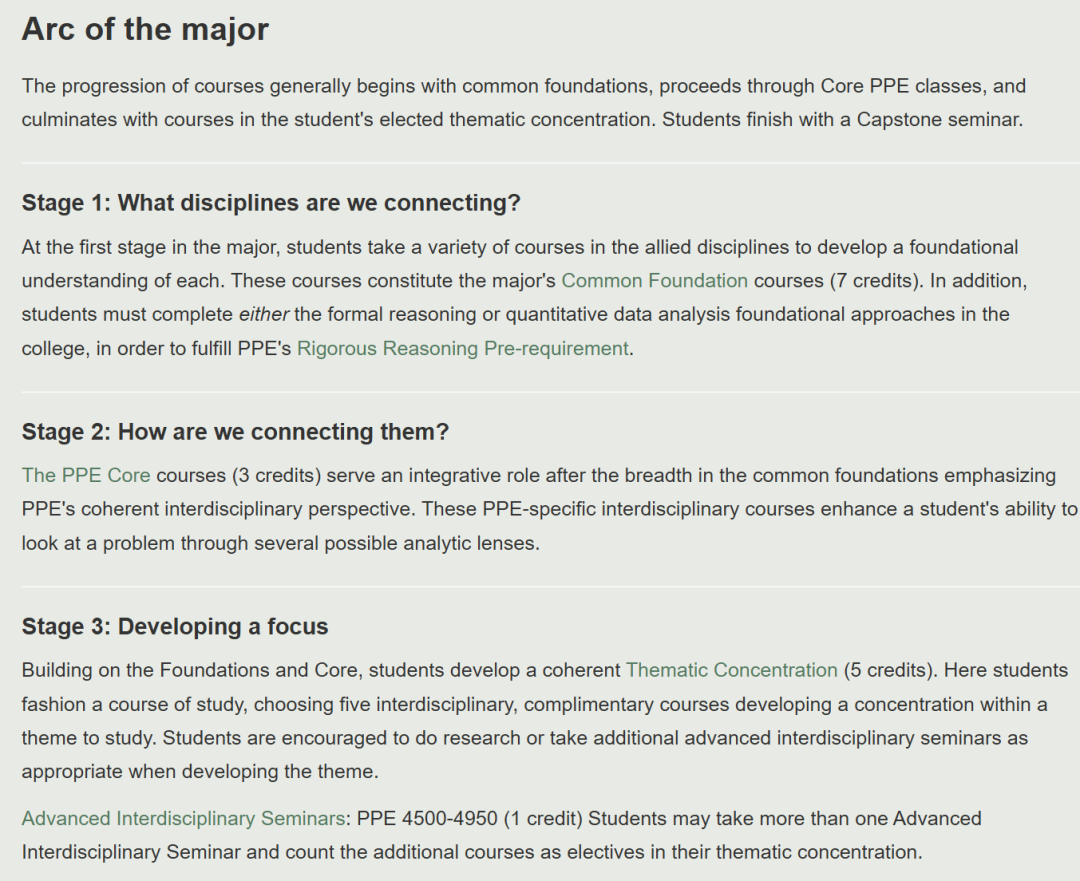Open the Rigorous Reasoning Pre-requirement link

point(463,349)
